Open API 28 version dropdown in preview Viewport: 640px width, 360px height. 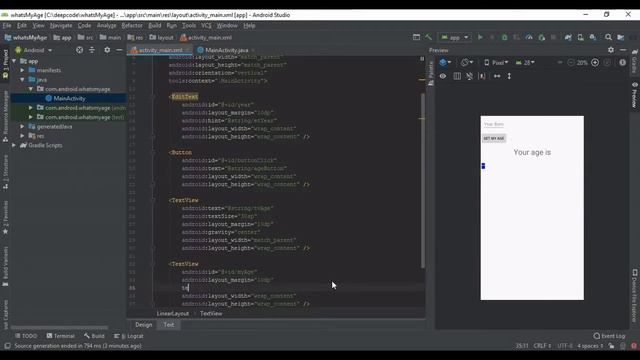pyautogui.click(x=525, y=62)
